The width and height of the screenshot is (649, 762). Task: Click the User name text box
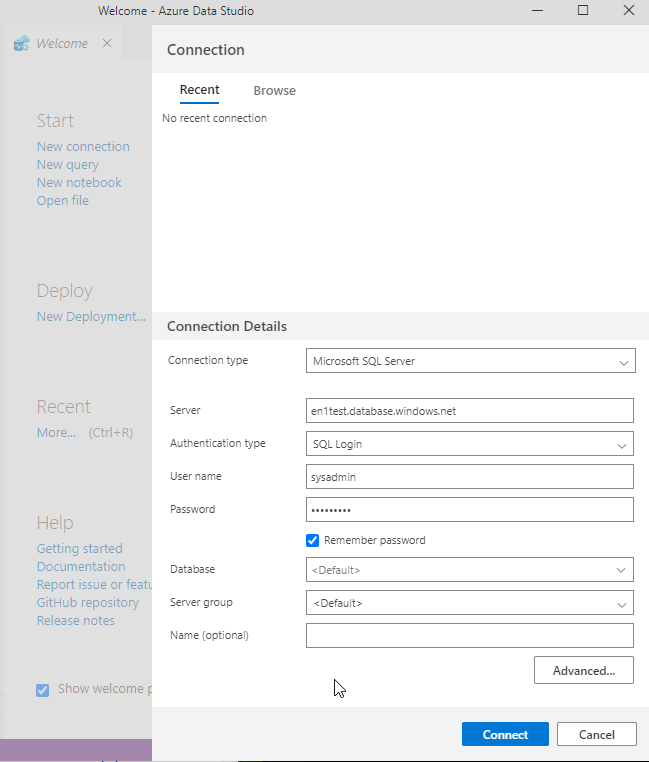470,477
